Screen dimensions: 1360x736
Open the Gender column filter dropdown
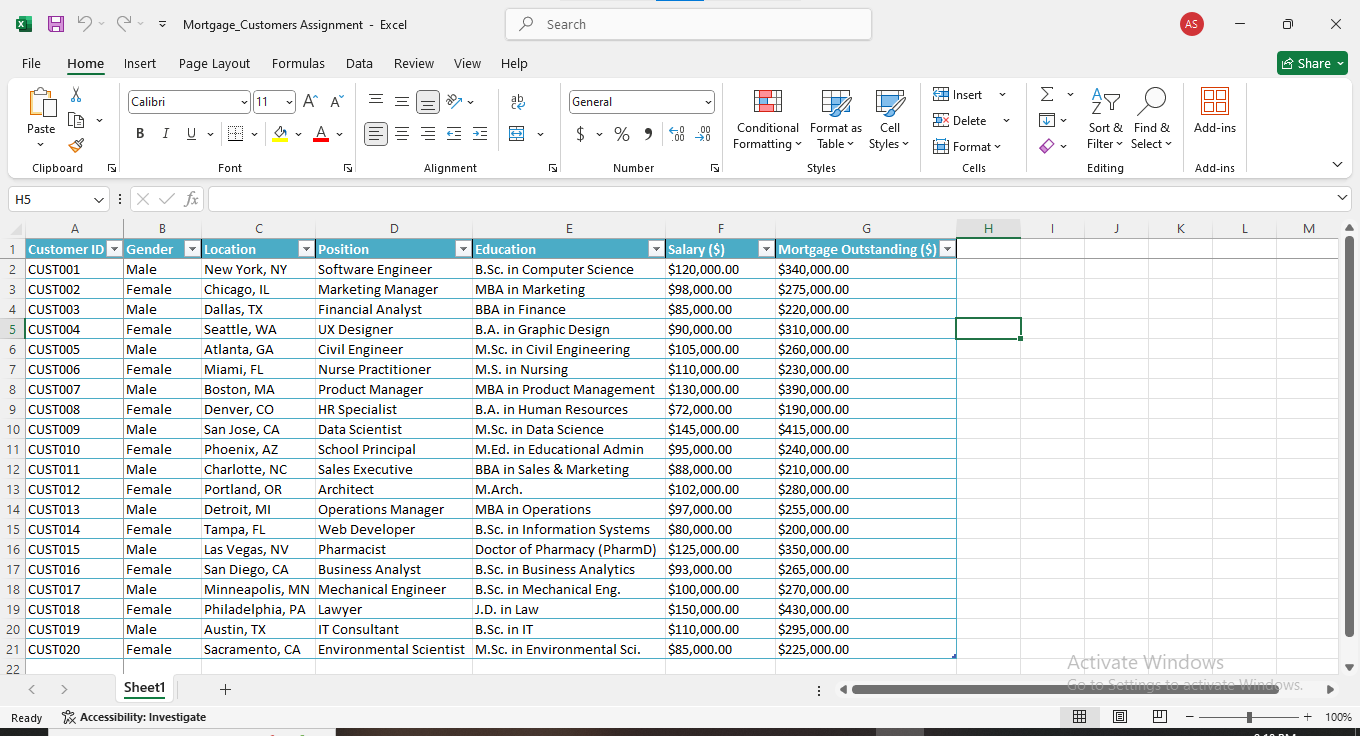tap(191, 249)
